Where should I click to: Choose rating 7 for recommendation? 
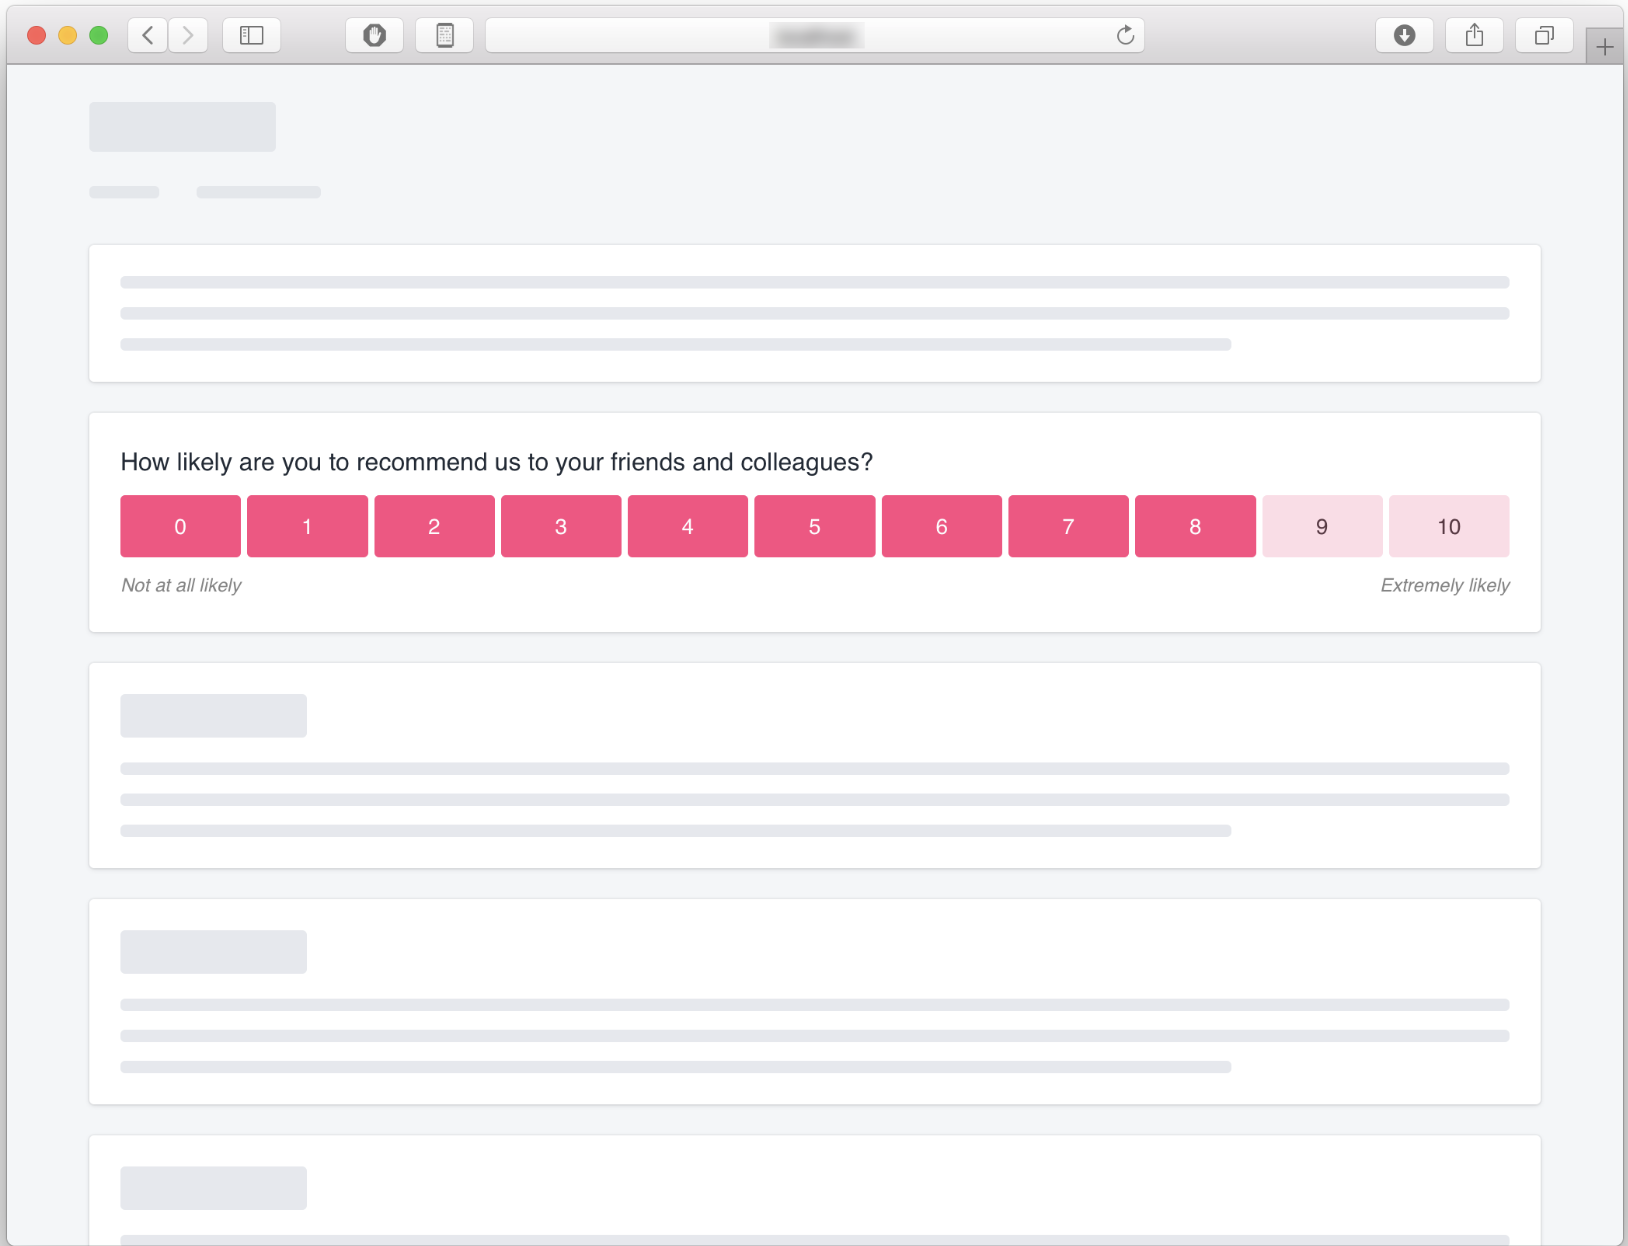(x=1068, y=526)
